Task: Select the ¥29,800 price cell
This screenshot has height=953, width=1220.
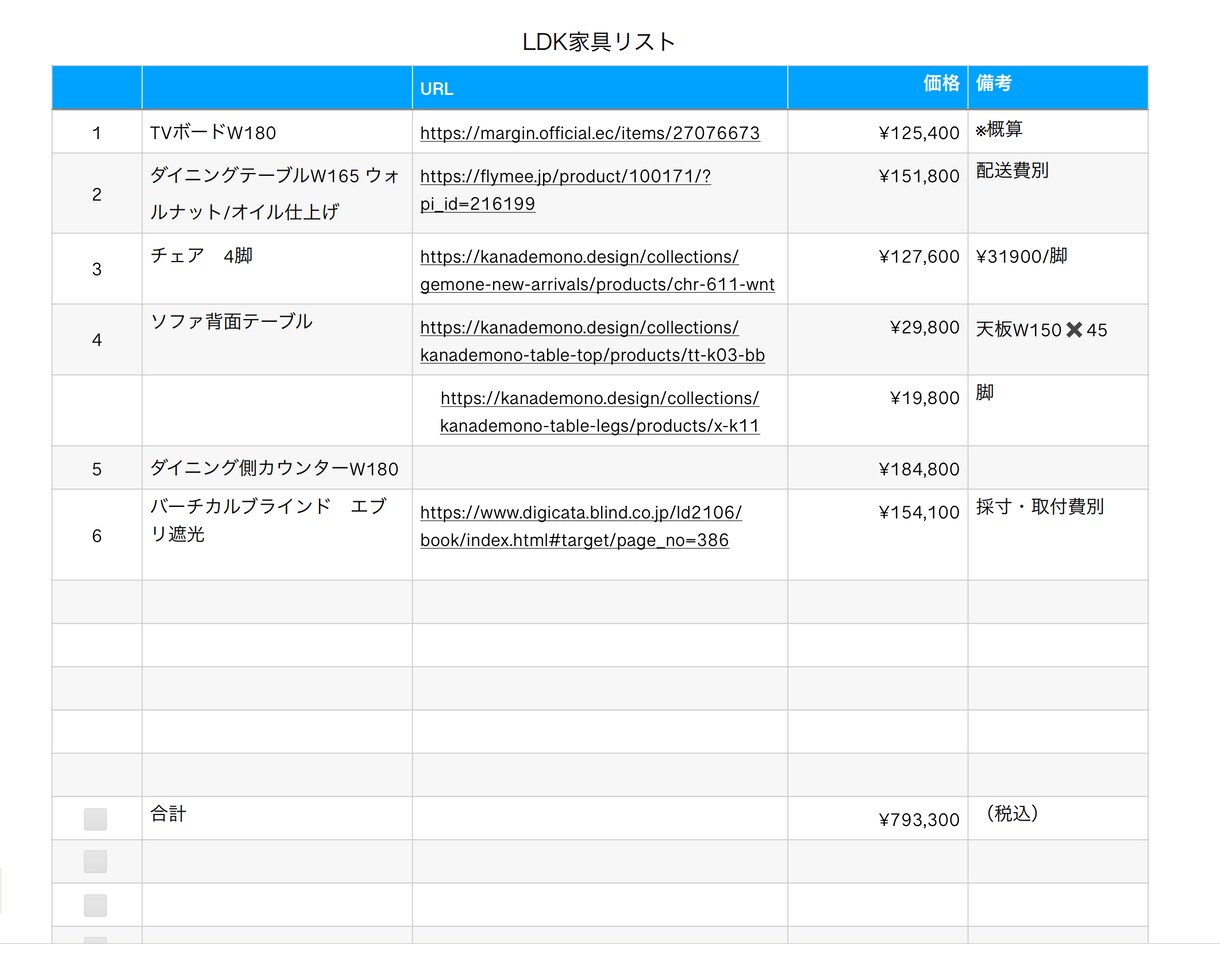Action: (x=878, y=340)
